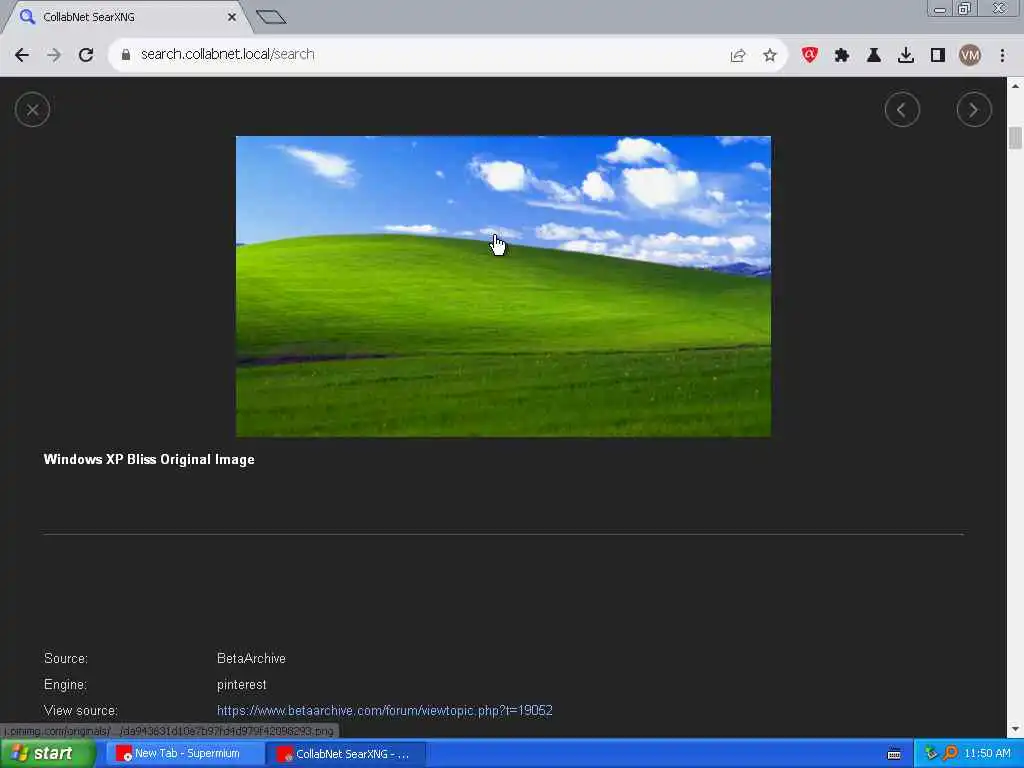
Task: Open the Windows Start menu
Action: click(47, 754)
